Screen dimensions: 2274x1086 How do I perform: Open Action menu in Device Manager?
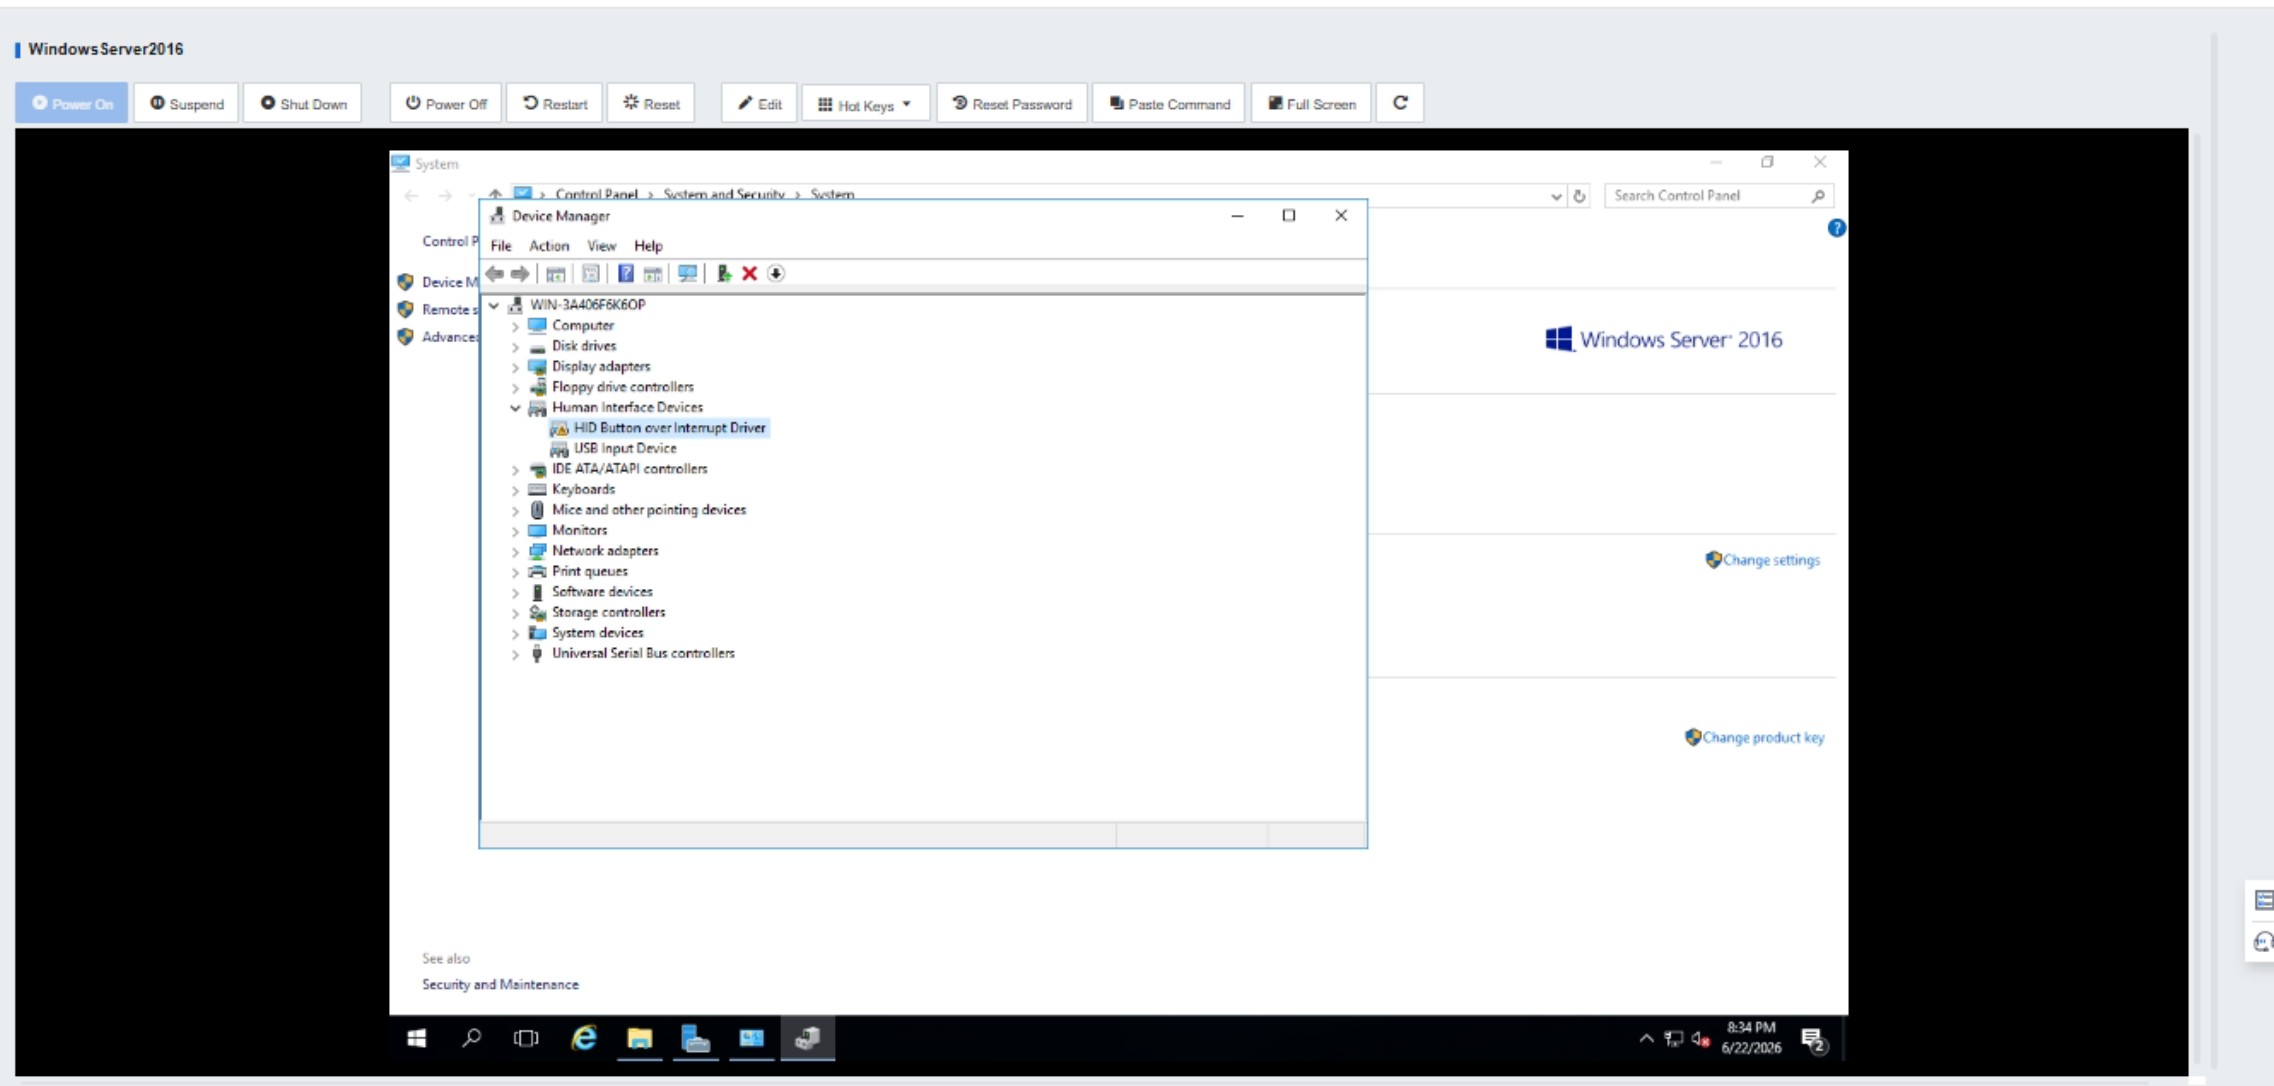click(x=548, y=246)
